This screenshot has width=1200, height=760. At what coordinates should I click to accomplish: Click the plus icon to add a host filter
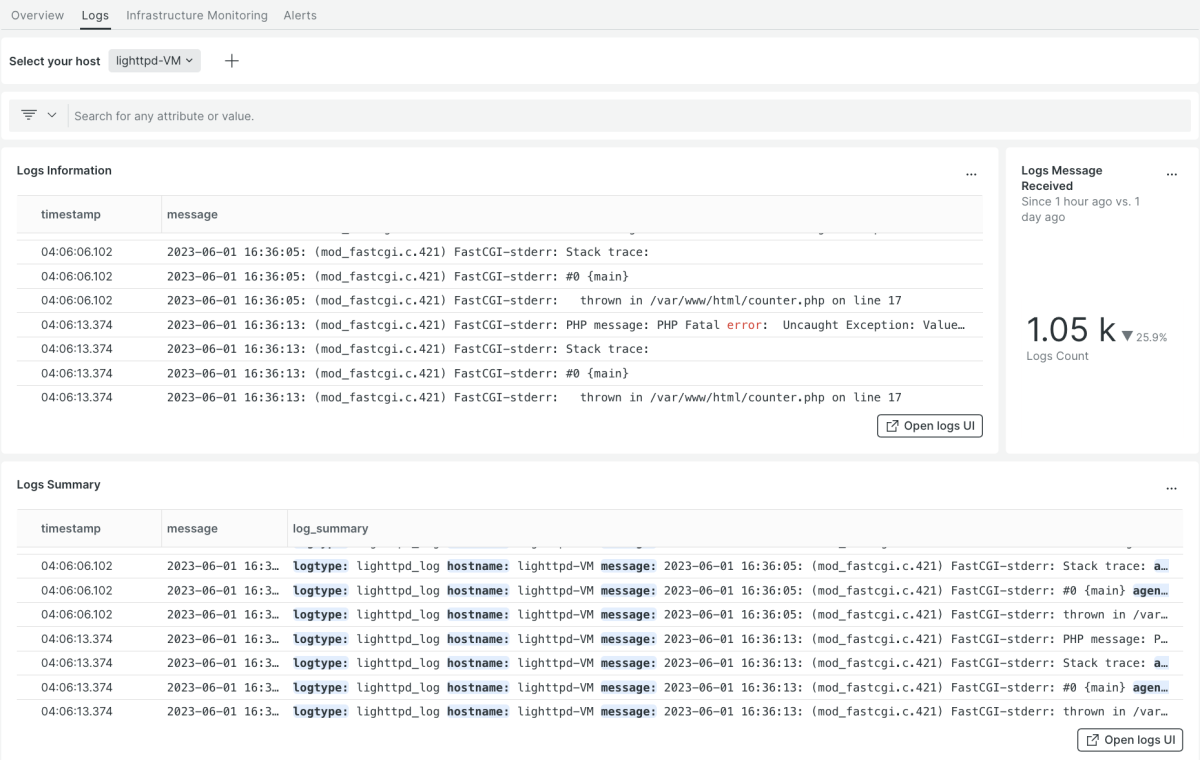coord(232,61)
